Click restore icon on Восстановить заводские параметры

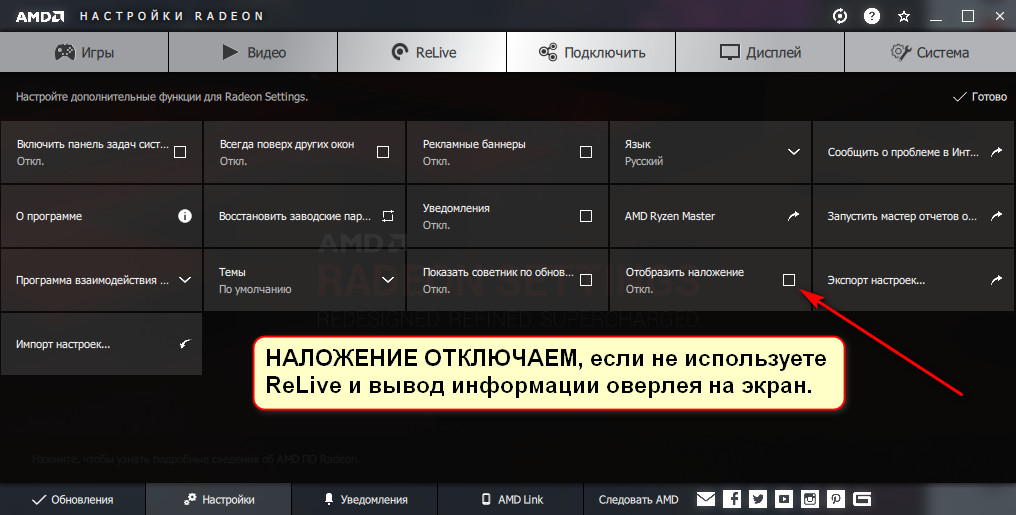click(x=387, y=216)
